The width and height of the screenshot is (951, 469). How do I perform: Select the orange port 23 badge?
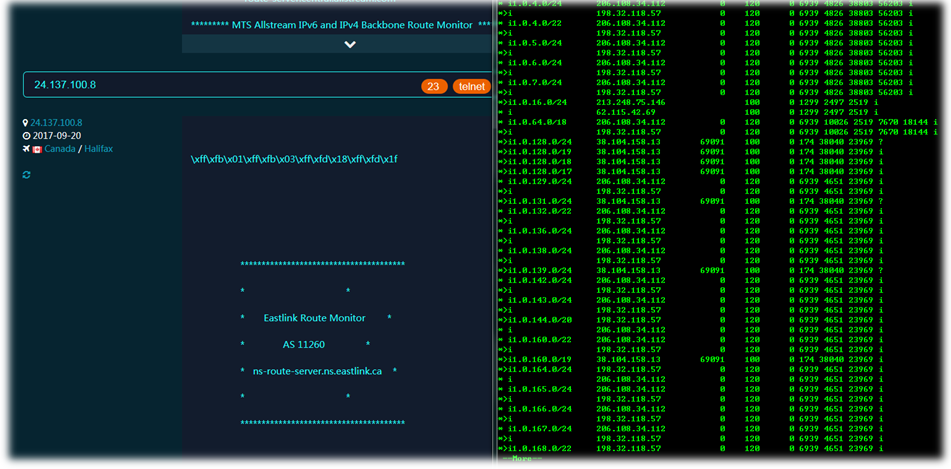click(434, 87)
